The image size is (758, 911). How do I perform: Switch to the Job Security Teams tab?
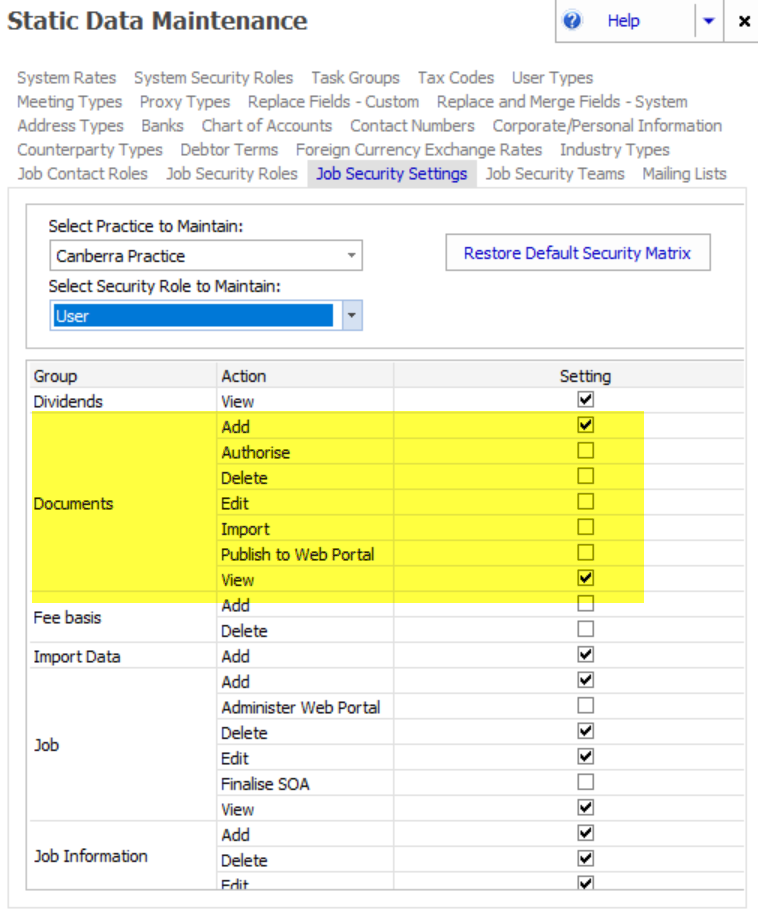click(555, 174)
